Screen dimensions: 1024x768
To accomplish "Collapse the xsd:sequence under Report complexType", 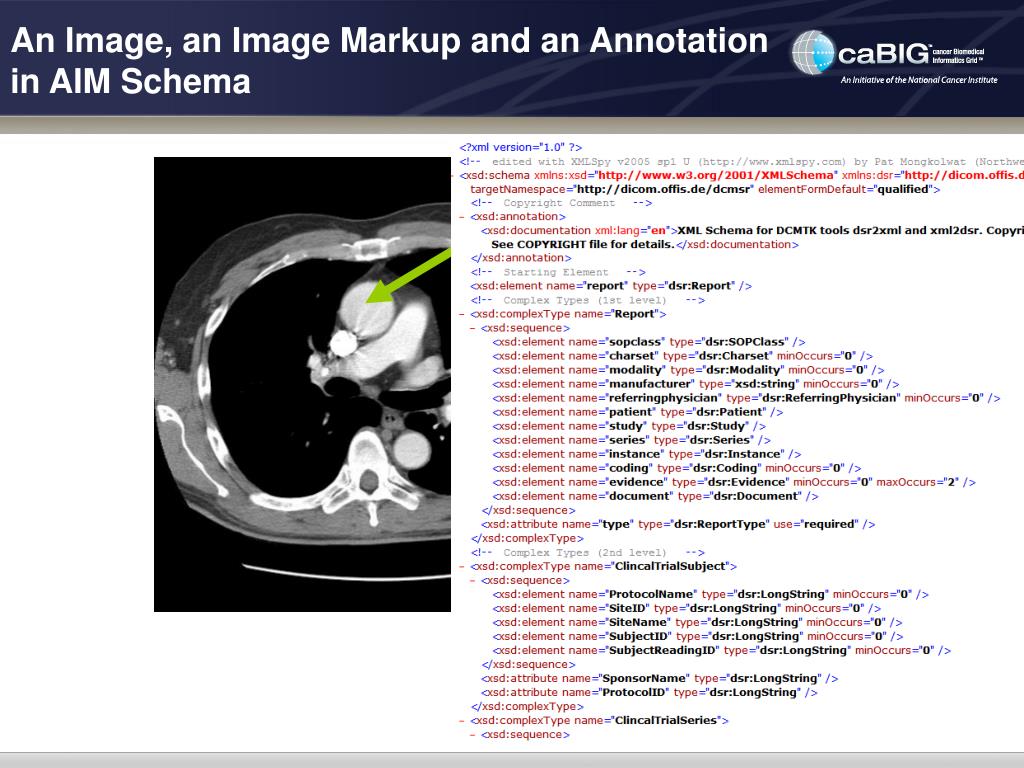I will 473,328.
